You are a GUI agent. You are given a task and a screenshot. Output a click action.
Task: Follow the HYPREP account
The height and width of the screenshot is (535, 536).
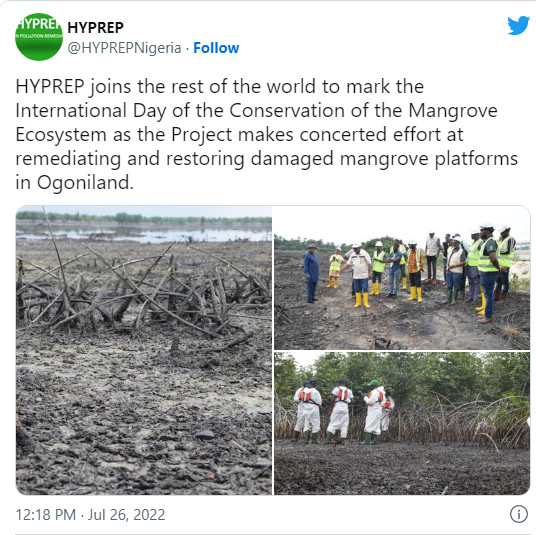pos(216,48)
